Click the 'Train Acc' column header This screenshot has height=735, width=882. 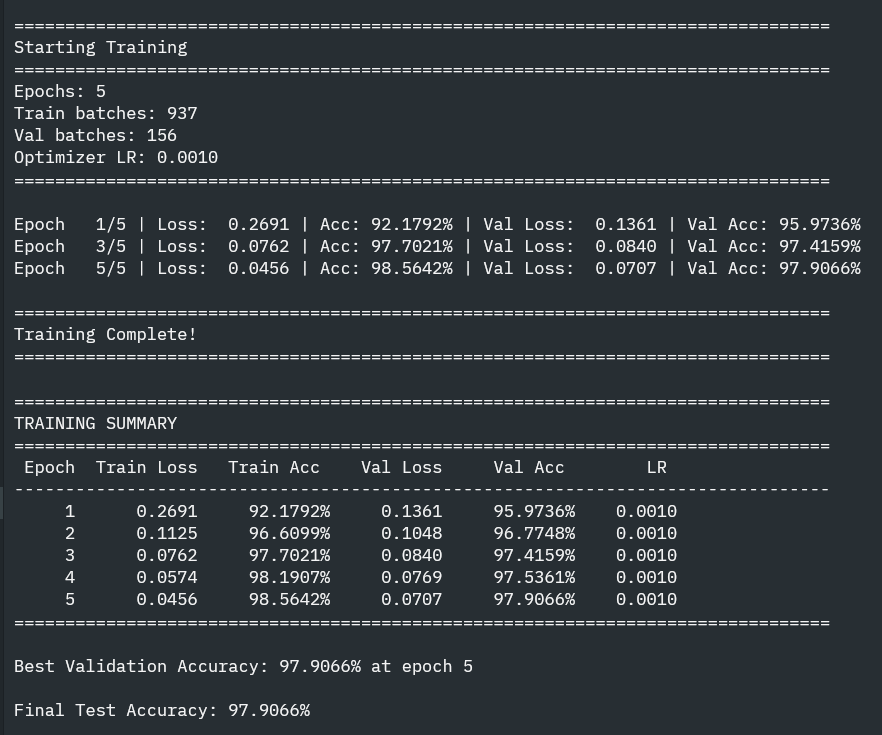tap(274, 467)
